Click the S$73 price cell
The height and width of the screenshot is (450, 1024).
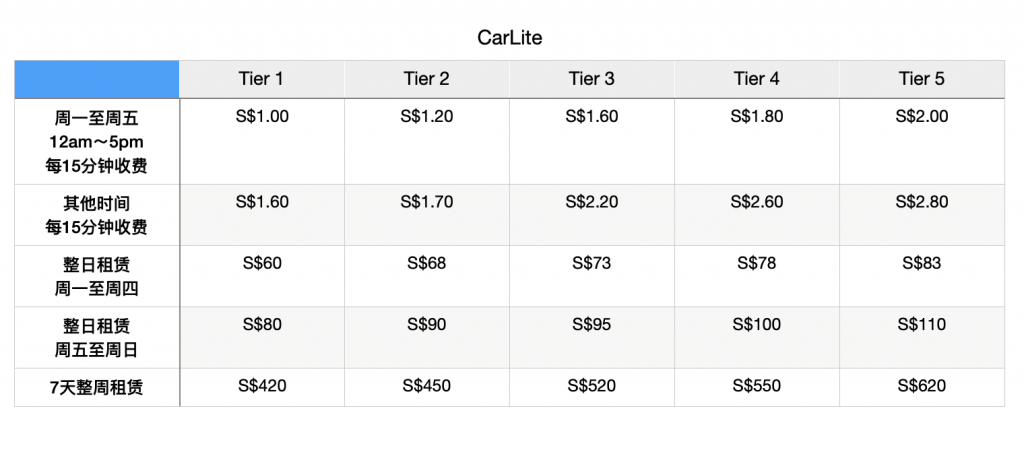coord(592,264)
